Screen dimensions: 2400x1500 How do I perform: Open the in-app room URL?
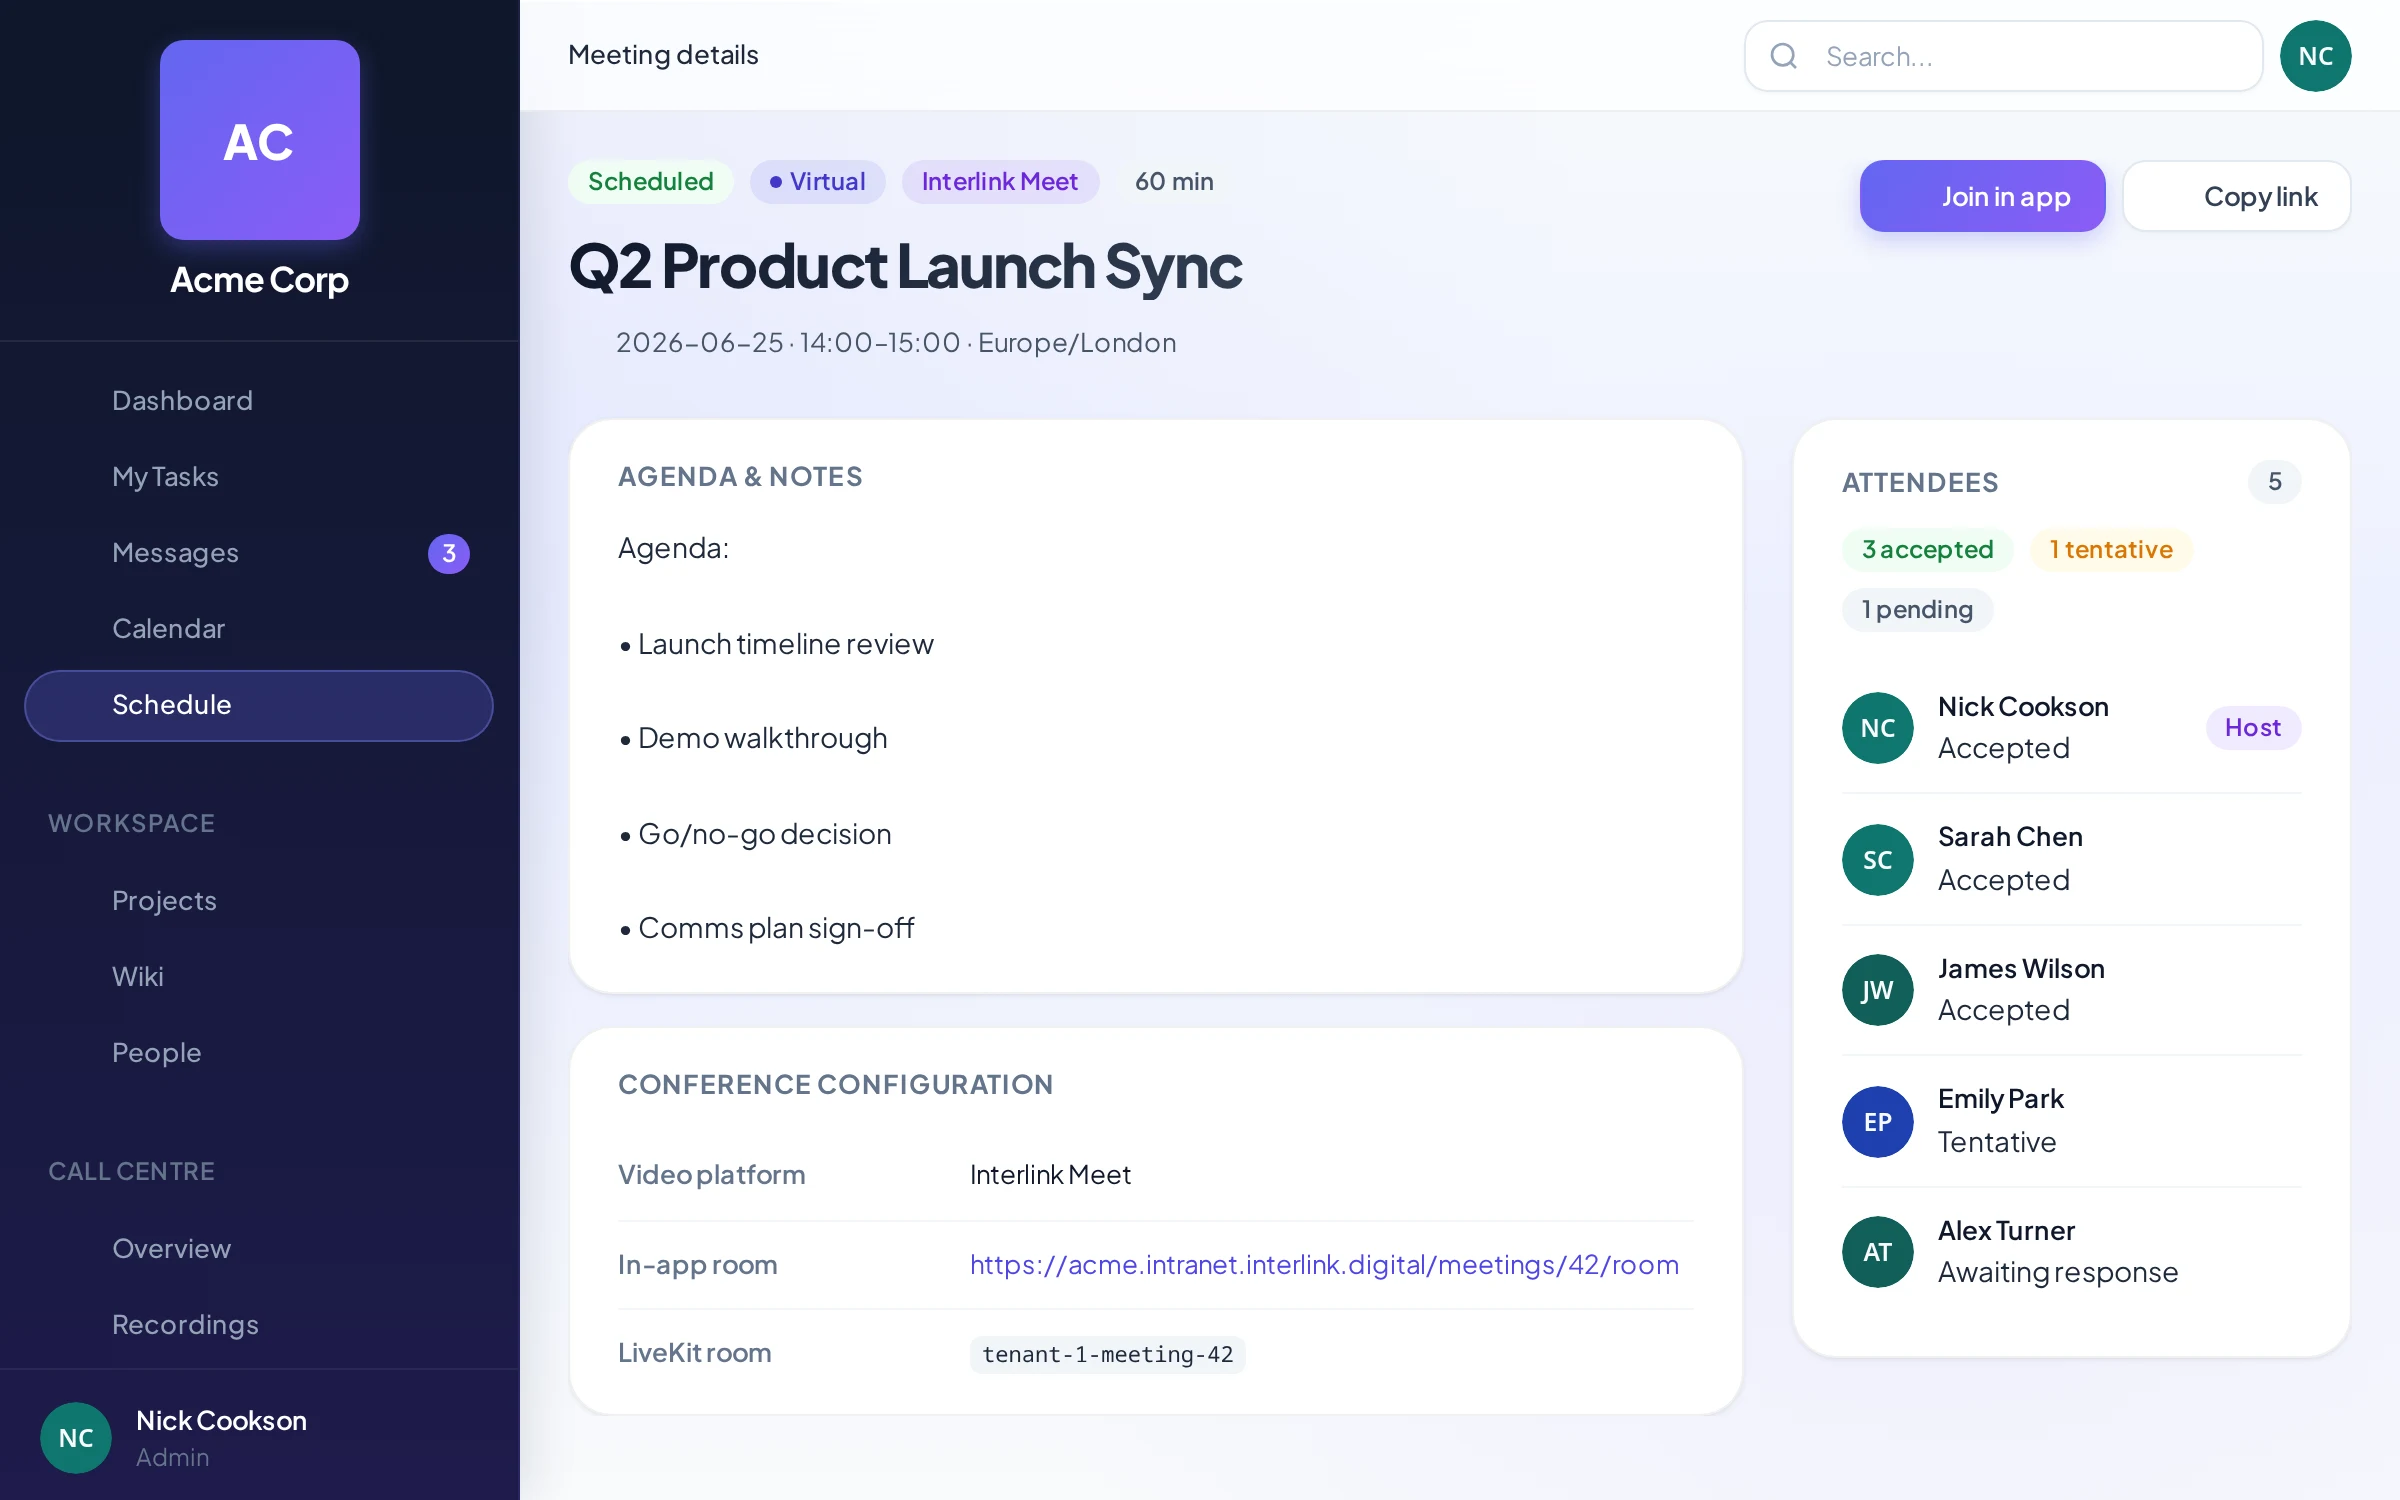1324,1265
